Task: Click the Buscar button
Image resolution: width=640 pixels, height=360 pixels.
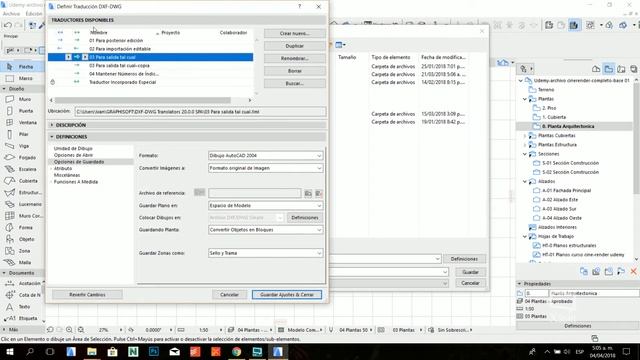Action: pyautogui.click(x=295, y=83)
